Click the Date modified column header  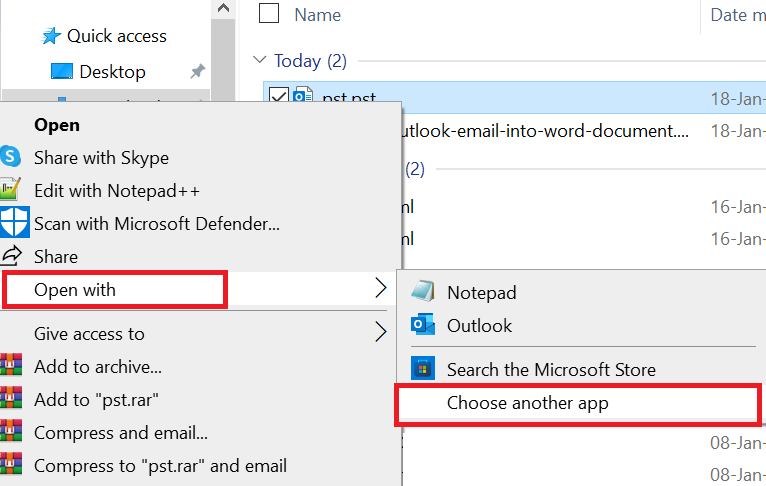click(x=738, y=15)
